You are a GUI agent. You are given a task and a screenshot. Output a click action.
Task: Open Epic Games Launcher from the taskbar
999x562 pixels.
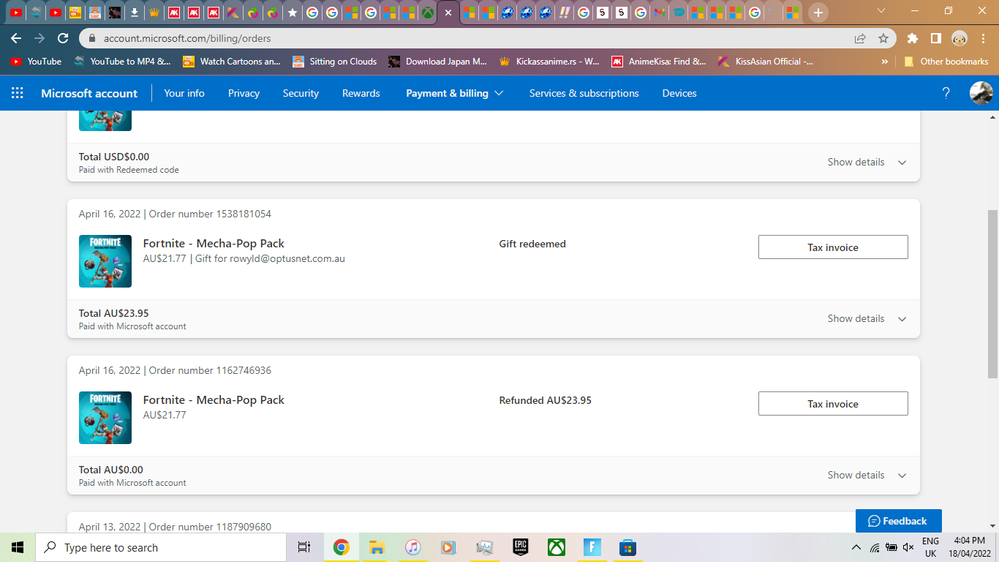coord(521,547)
